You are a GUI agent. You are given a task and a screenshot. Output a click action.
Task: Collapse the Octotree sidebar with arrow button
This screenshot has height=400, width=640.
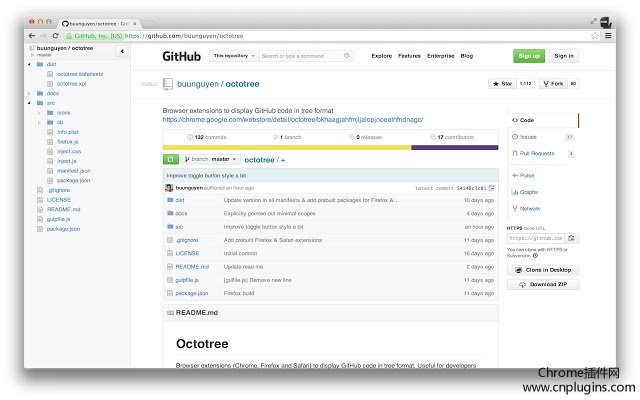[x=122, y=51]
